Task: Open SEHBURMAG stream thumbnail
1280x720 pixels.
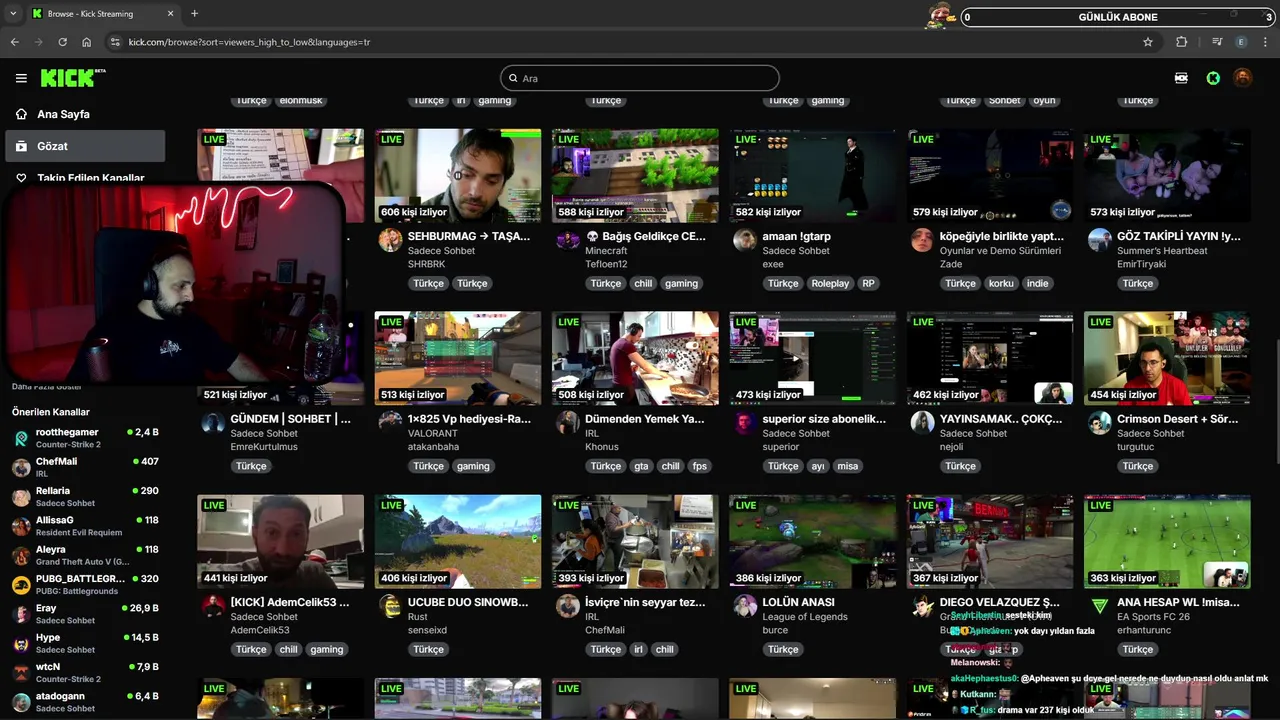Action: click(458, 175)
